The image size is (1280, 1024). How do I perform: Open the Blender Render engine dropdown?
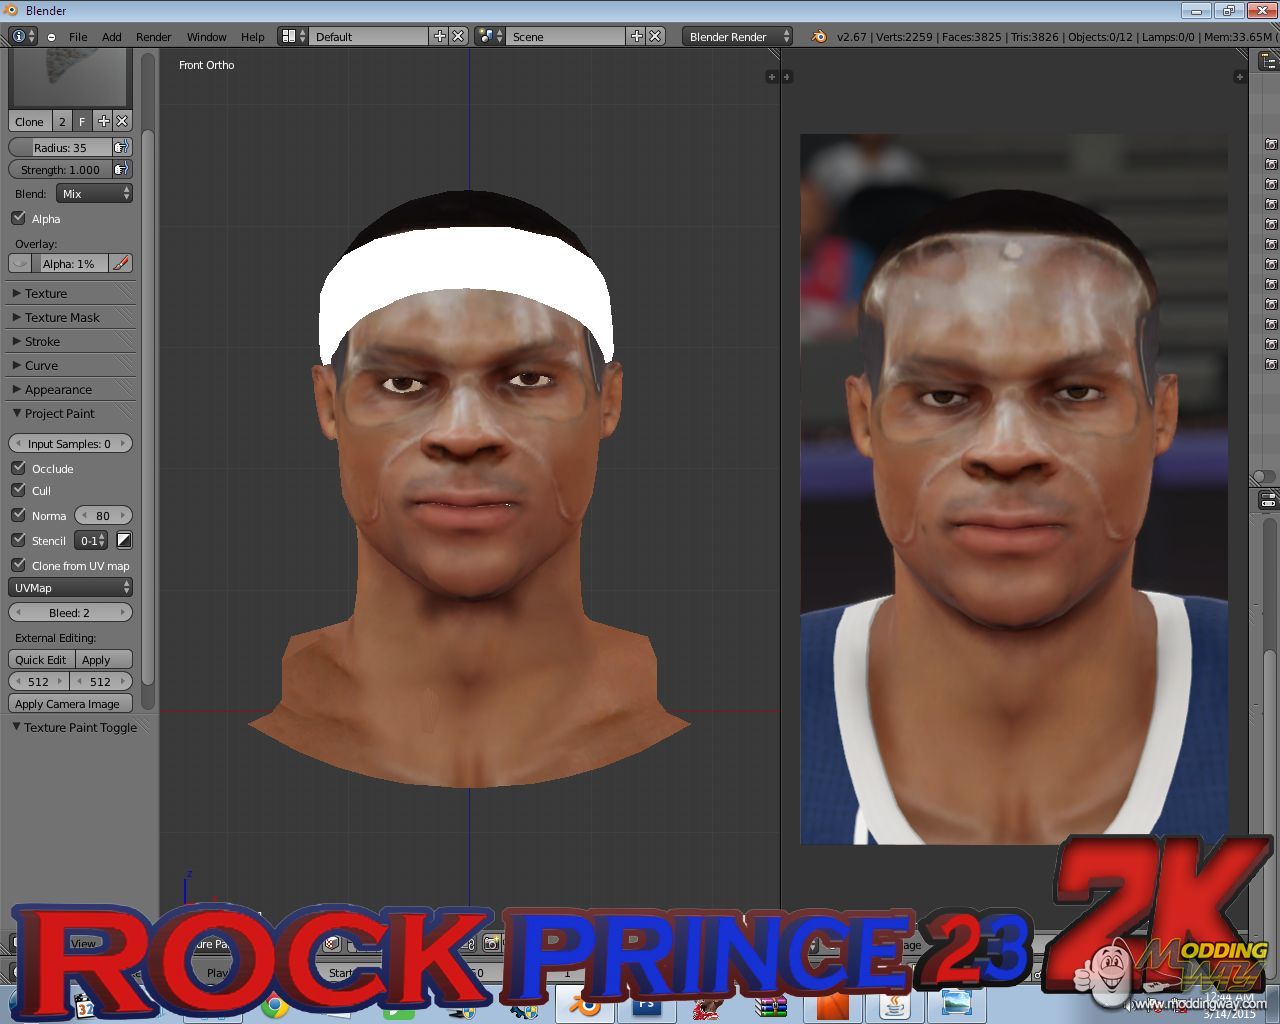tap(738, 36)
